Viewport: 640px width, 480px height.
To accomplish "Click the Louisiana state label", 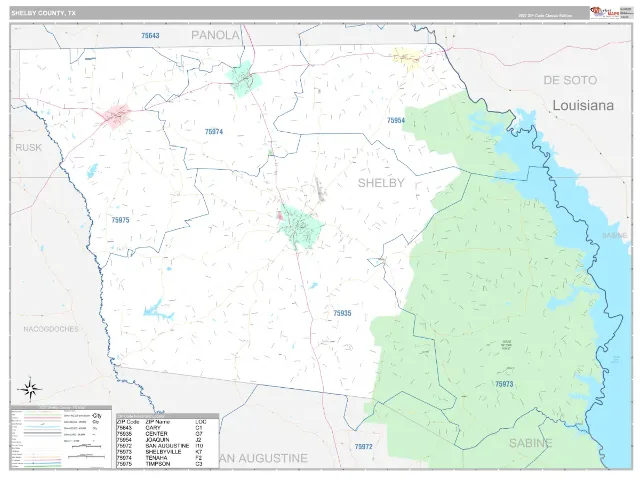I will (583, 105).
